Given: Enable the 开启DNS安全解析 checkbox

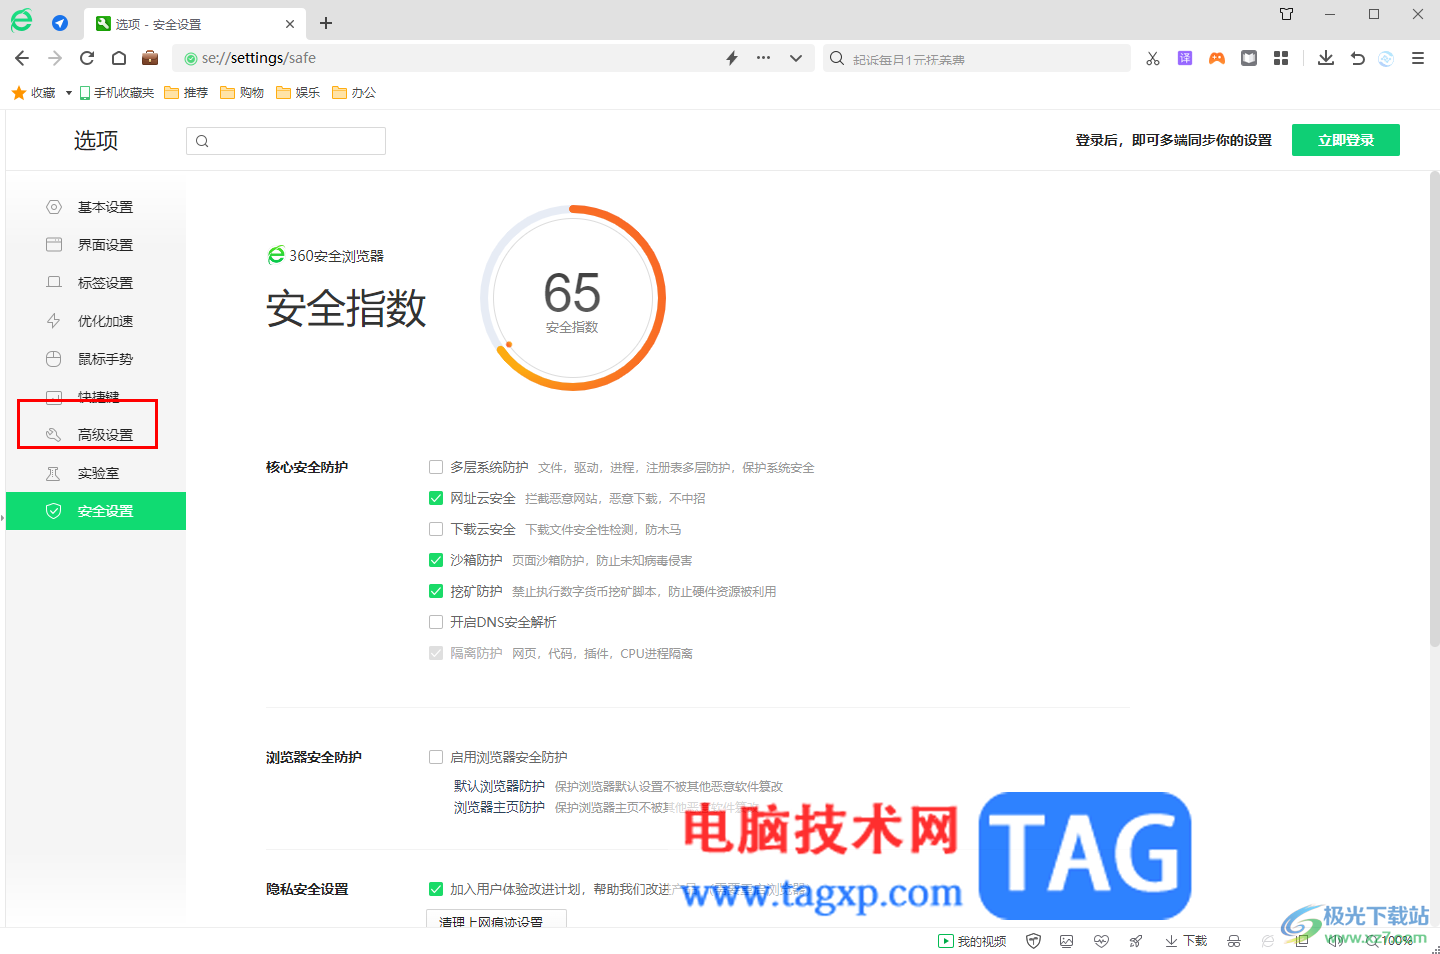Looking at the screenshot, I should point(436,622).
